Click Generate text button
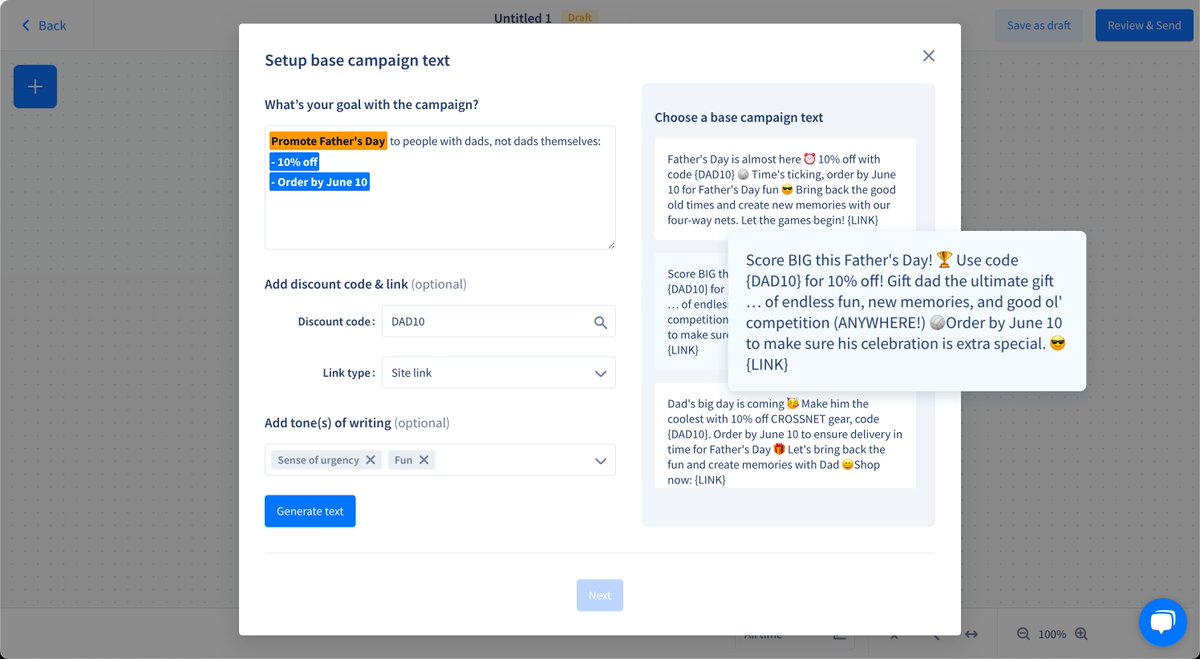This screenshot has width=1200, height=659. click(x=310, y=511)
